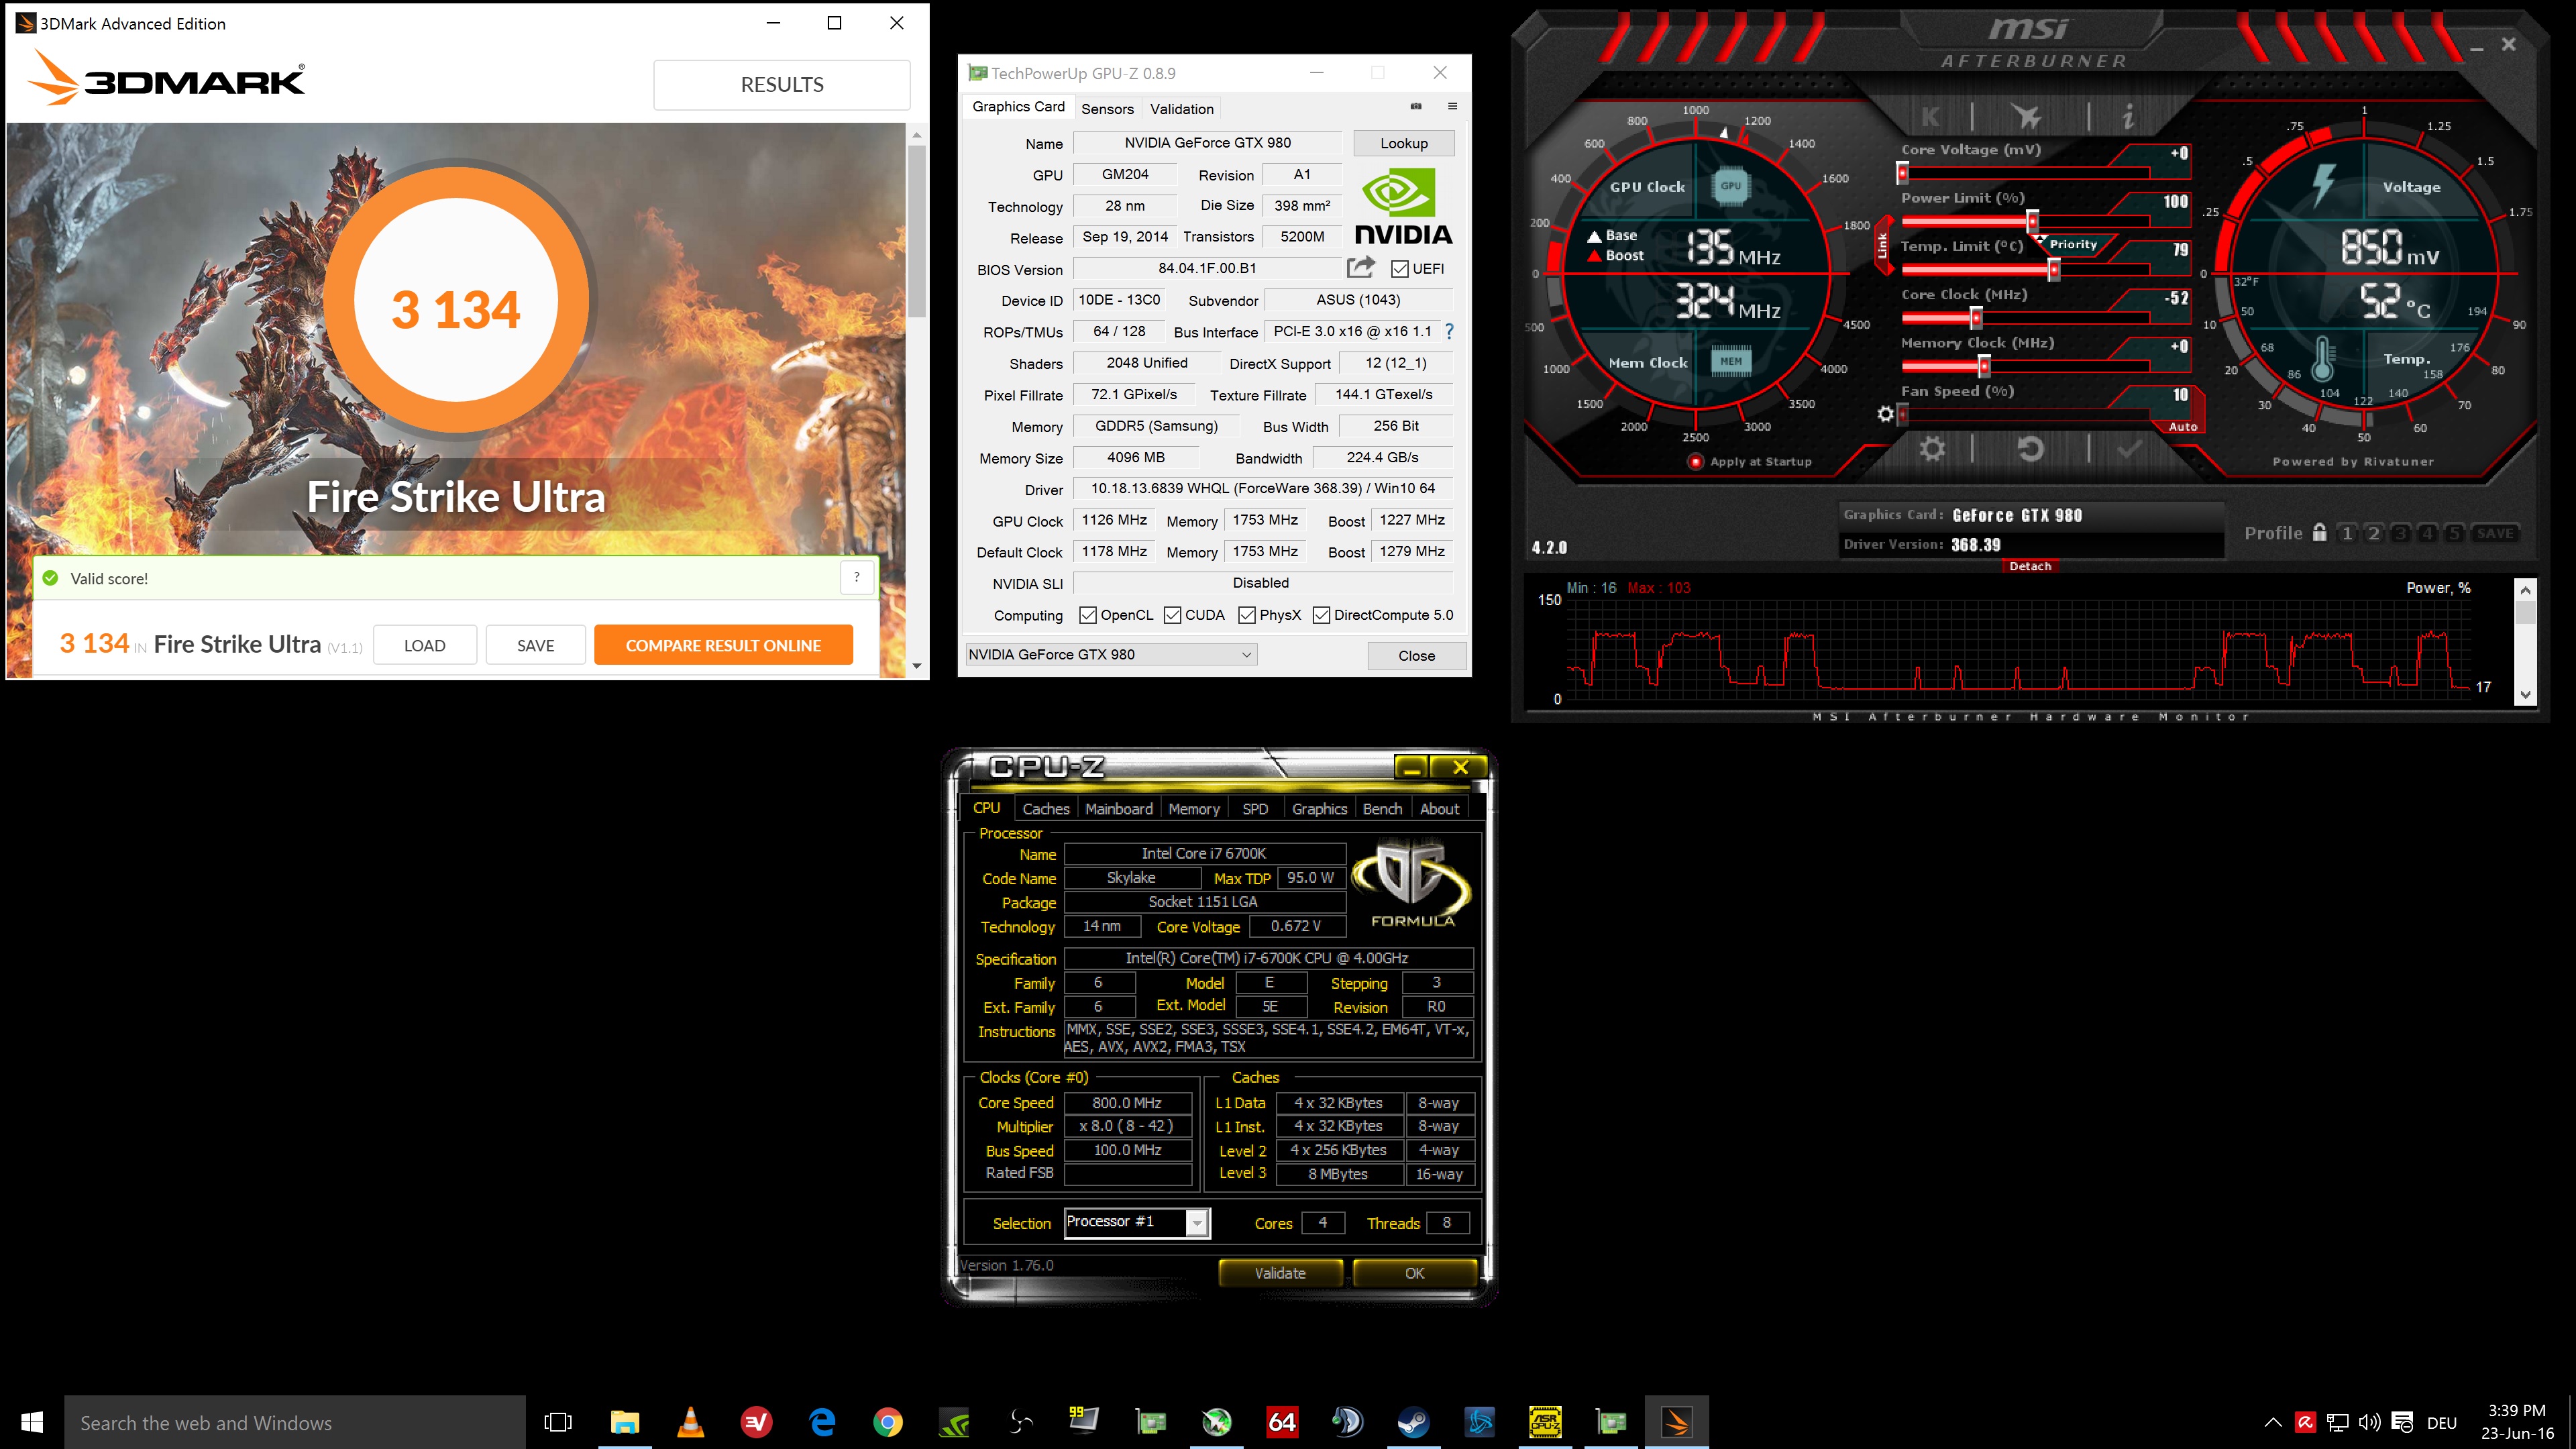Open TeamSpeak from the taskbar
The height and width of the screenshot is (1449, 2576).
click(x=1347, y=1422)
